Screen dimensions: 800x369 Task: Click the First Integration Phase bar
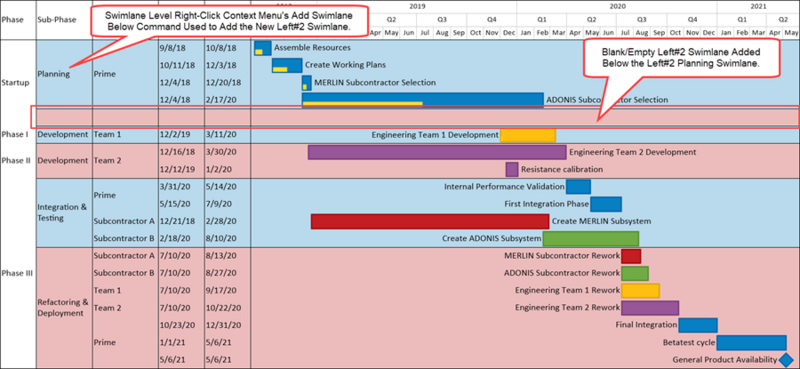(606, 204)
